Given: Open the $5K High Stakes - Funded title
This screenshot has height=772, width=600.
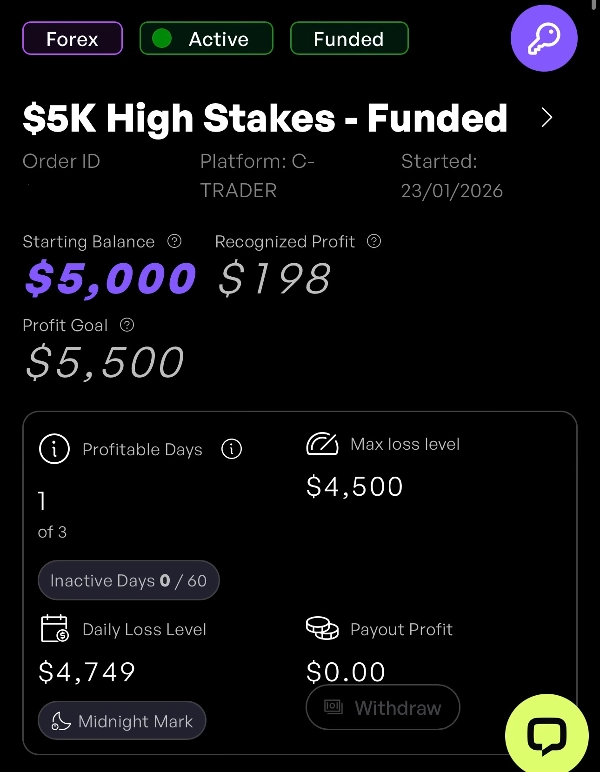Looking at the screenshot, I should 265,119.
